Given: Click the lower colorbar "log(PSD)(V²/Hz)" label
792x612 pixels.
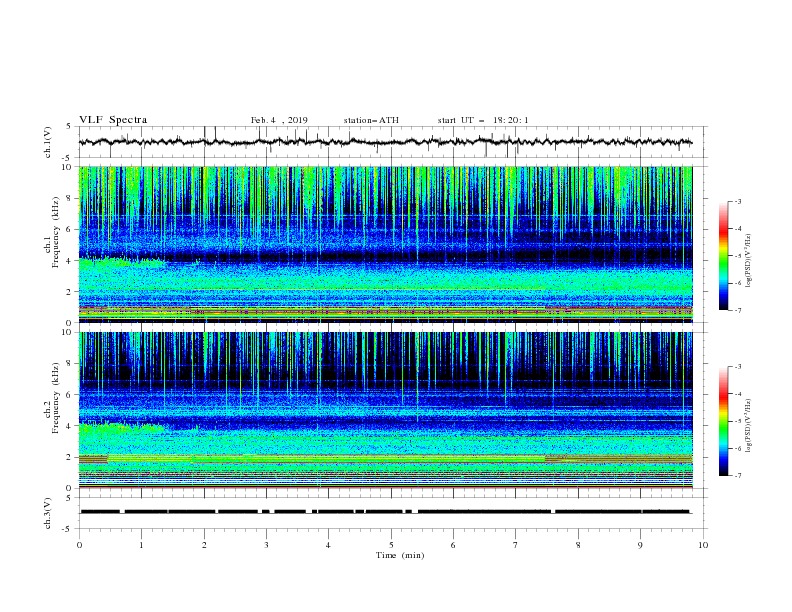Looking at the screenshot, I should [x=749, y=426].
